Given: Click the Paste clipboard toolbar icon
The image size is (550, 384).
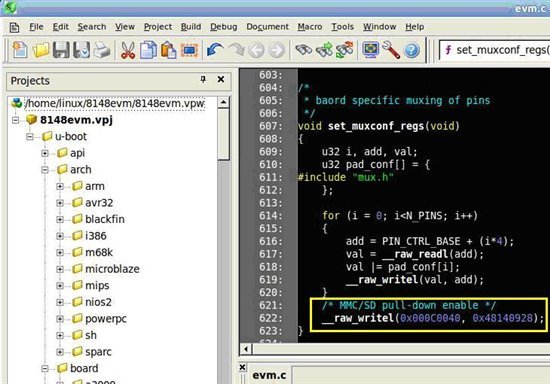Looking at the screenshot, I should click(169, 50).
